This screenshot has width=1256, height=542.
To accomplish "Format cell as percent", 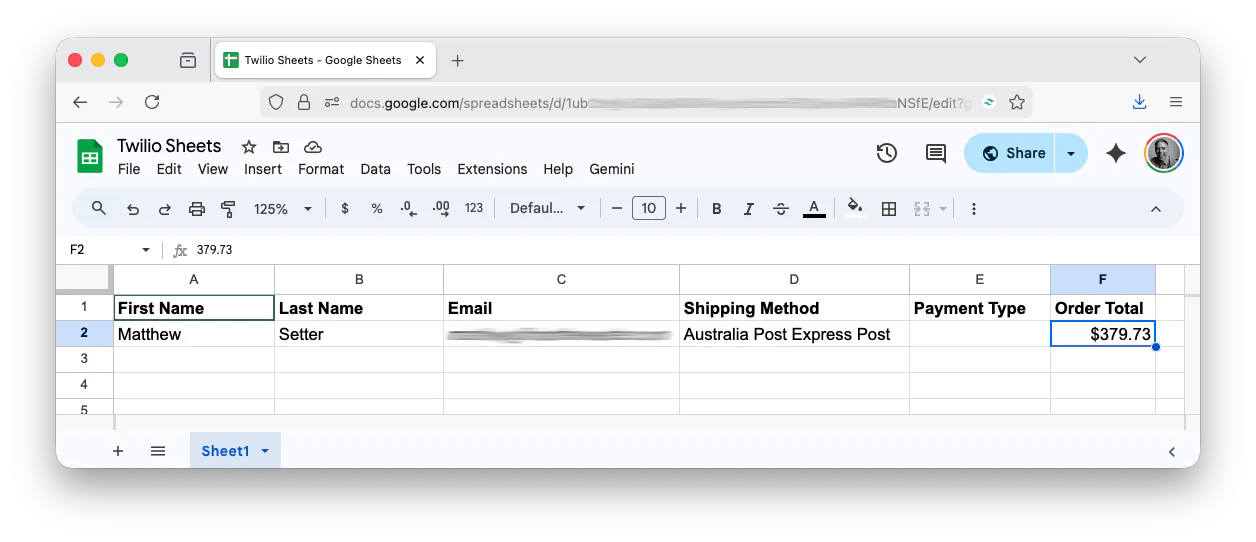I will click(377, 208).
